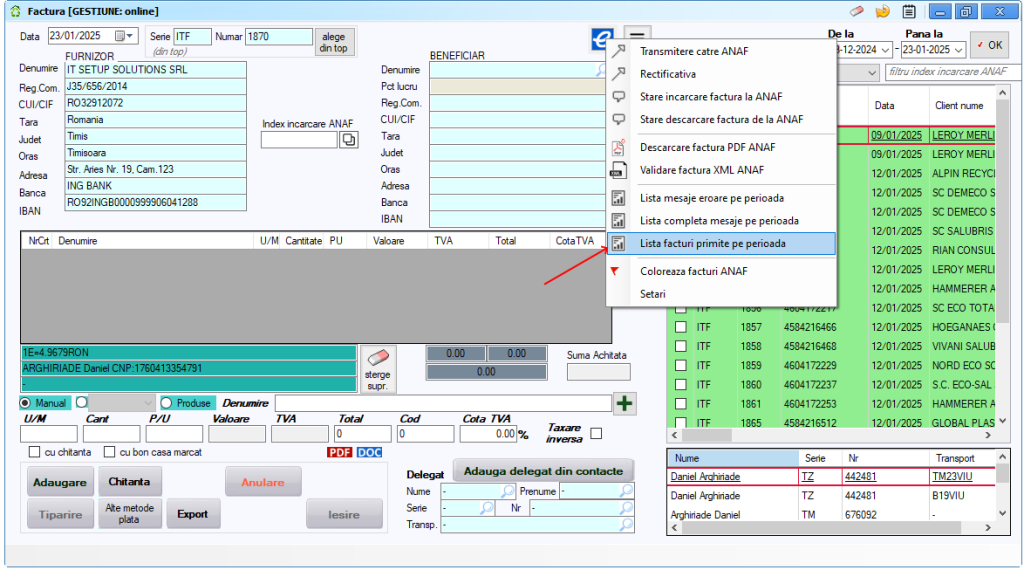Open the notepad icon in title bar
This screenshot has height=570, width=1024.
coord(908,11)
